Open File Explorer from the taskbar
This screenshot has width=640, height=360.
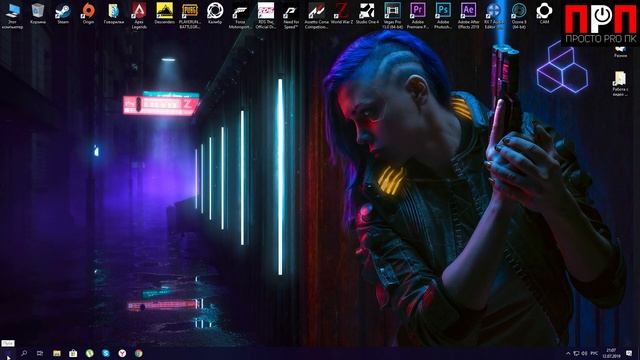(57, 353)
